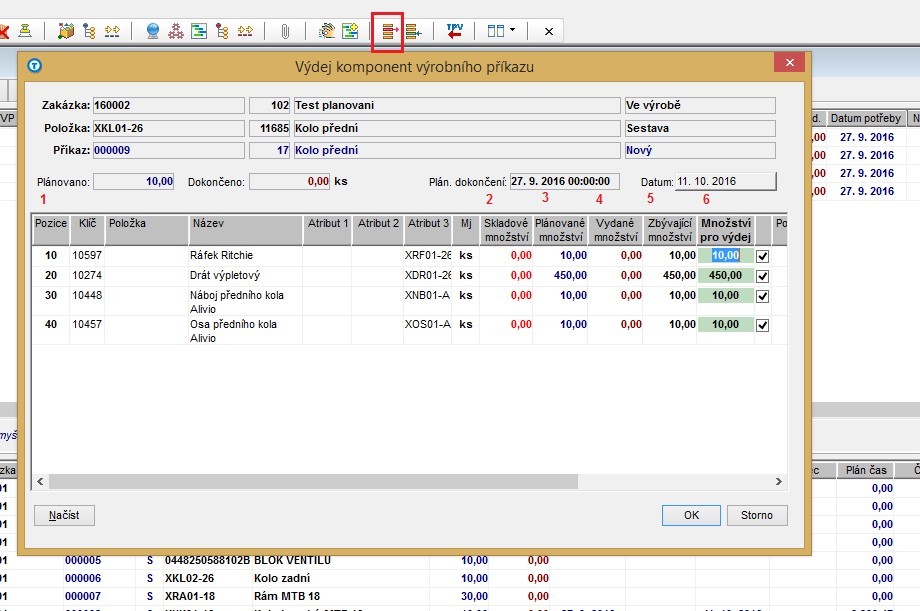Uncheck the checkbox for Ráfek Ritchie
Screen dimensions: 920x611
762,256
